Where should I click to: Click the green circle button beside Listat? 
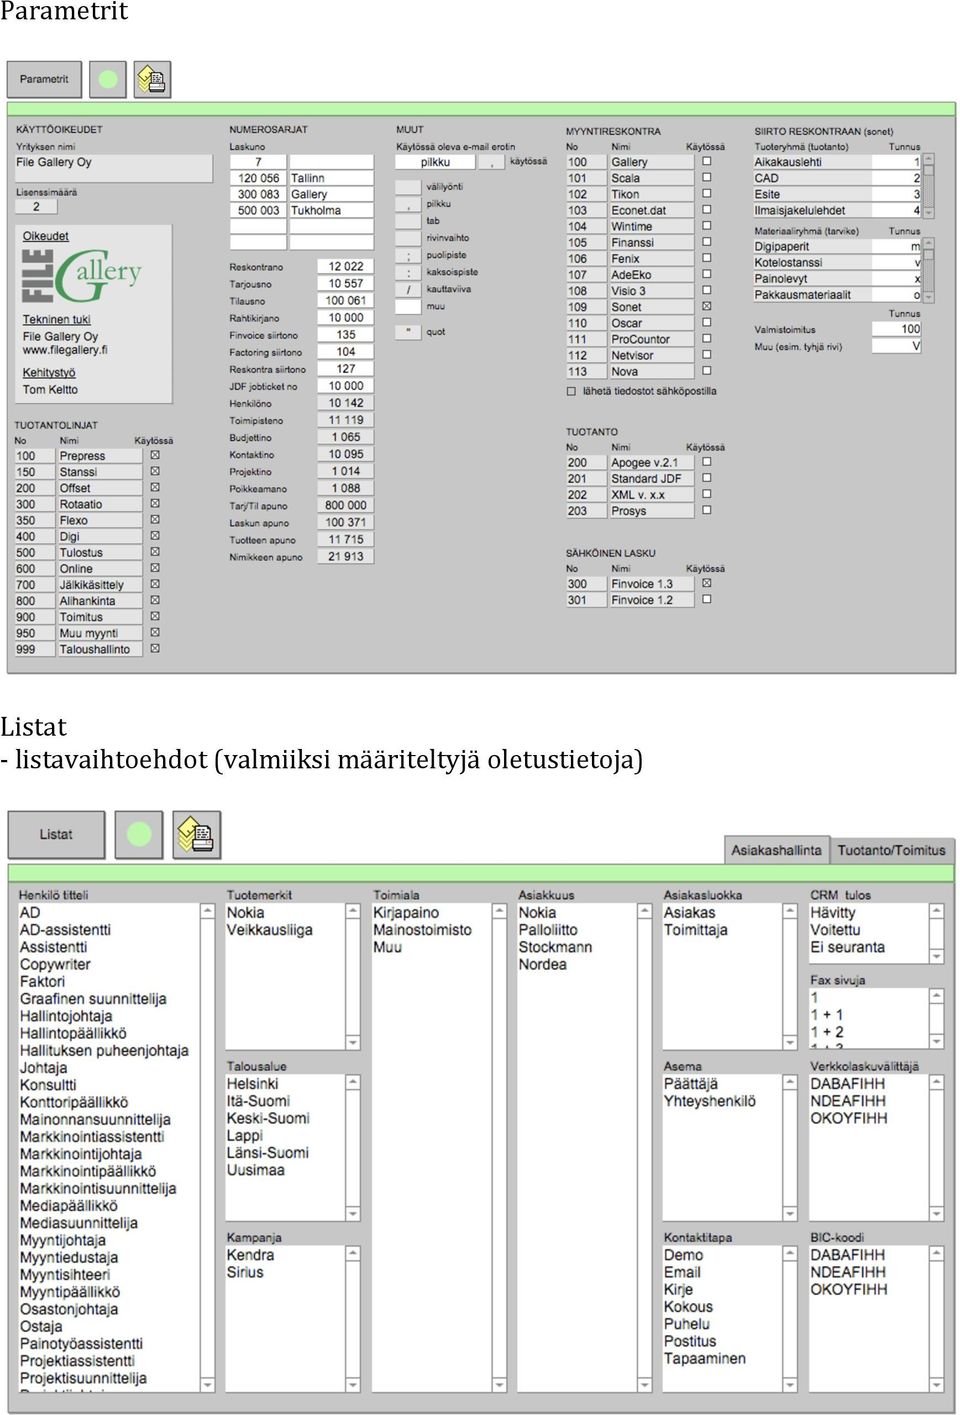point(139,834)
